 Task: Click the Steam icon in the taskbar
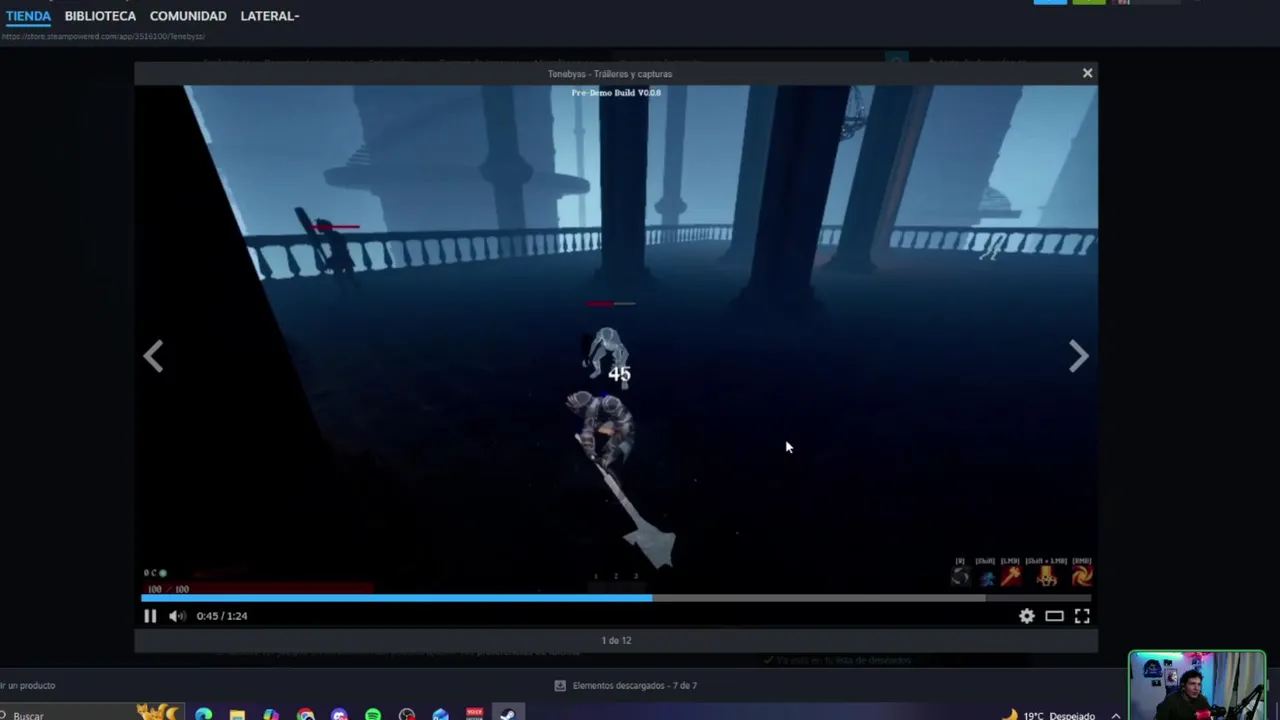tap(508, 714)
